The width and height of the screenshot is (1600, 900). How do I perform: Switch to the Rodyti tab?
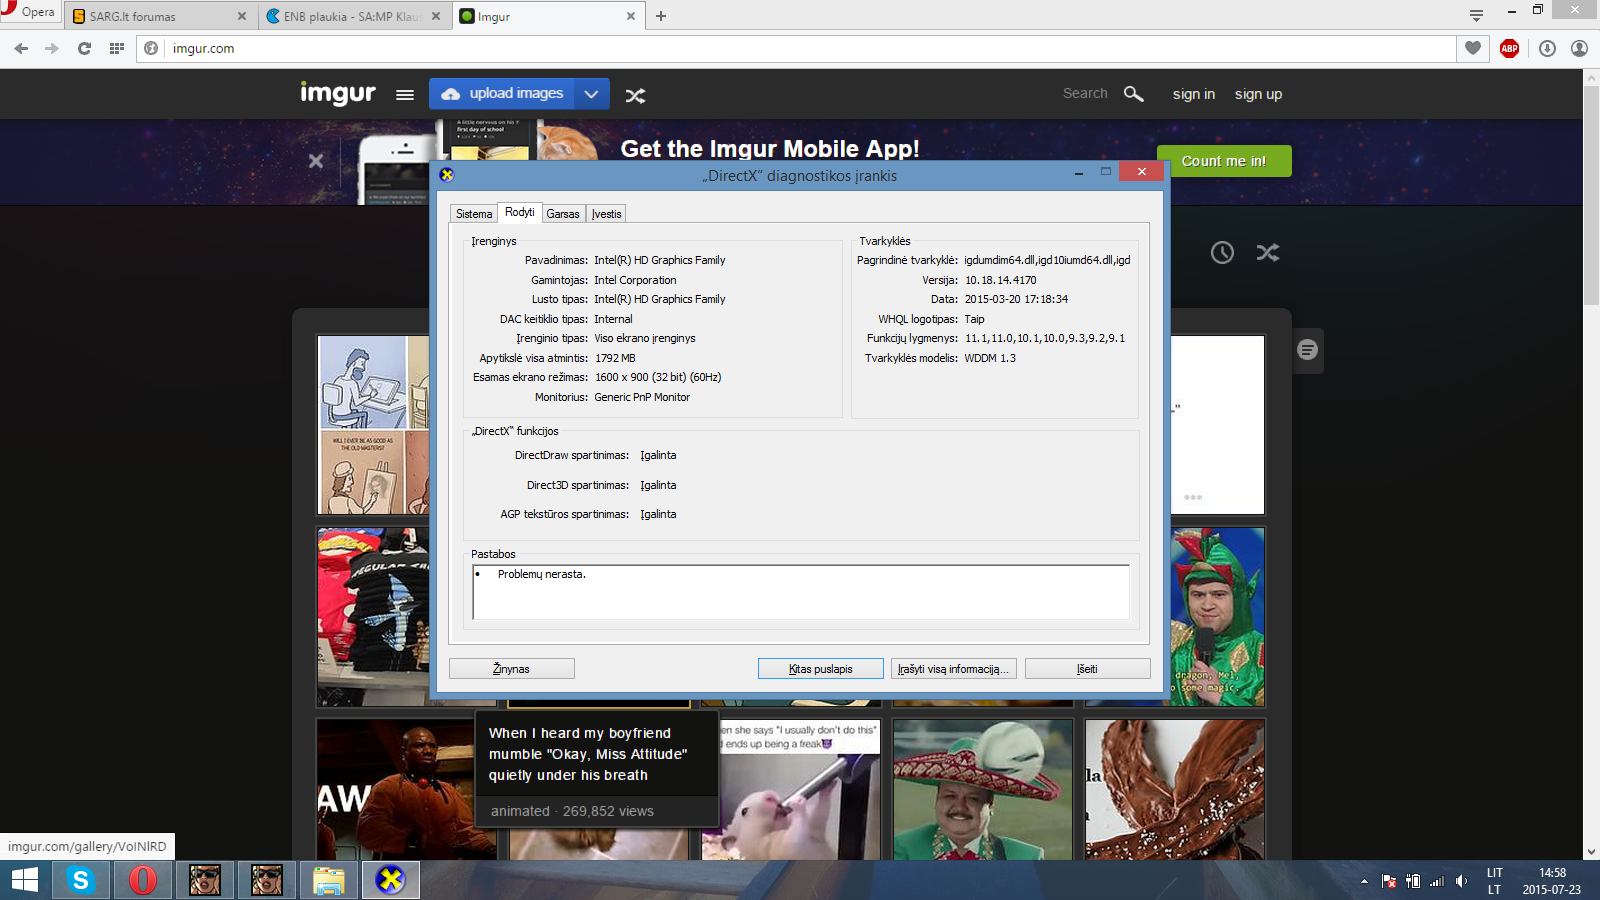point(519,212)
